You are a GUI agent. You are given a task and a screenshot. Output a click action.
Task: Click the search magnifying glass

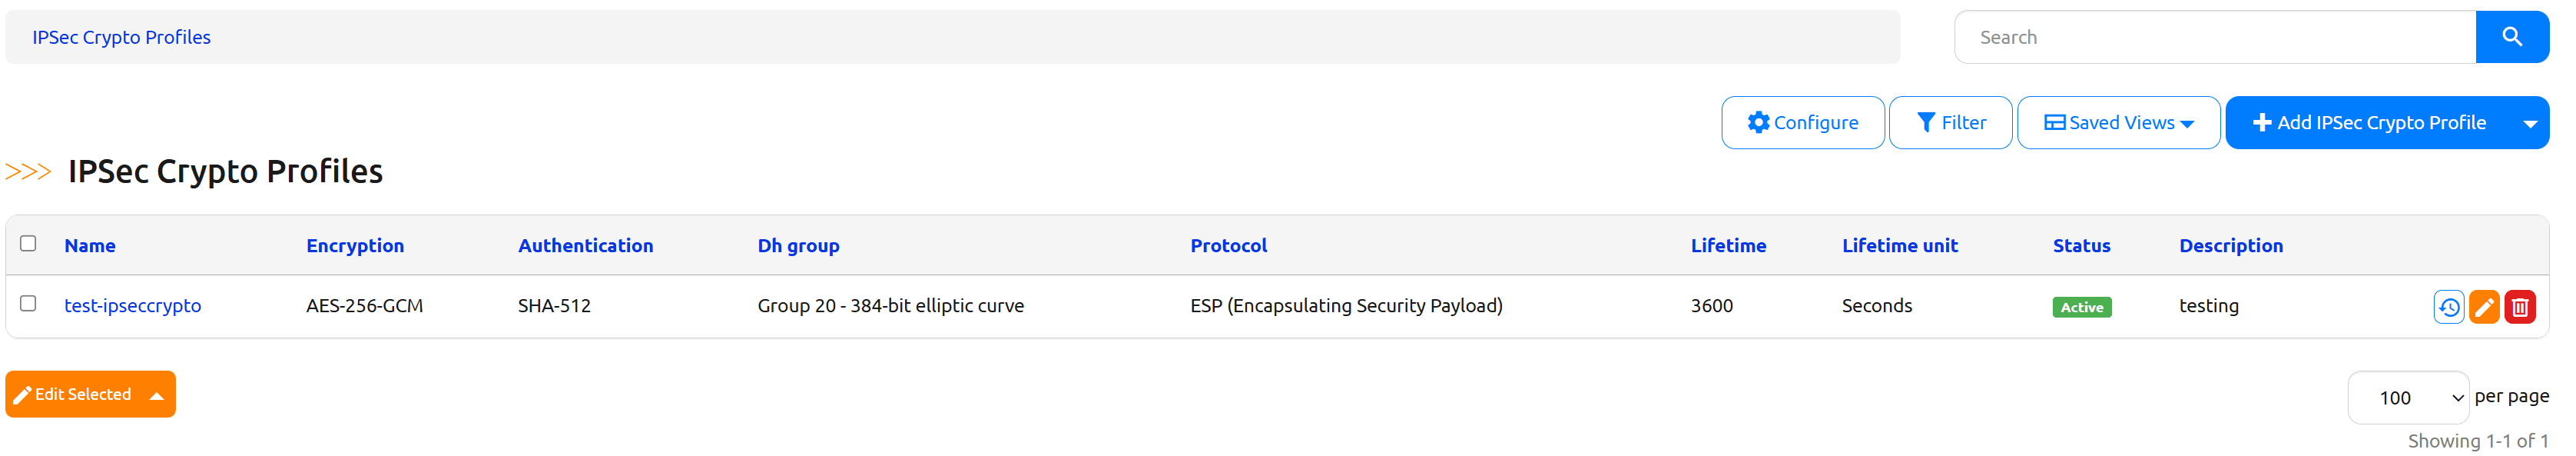click(x=2512, y=36)
